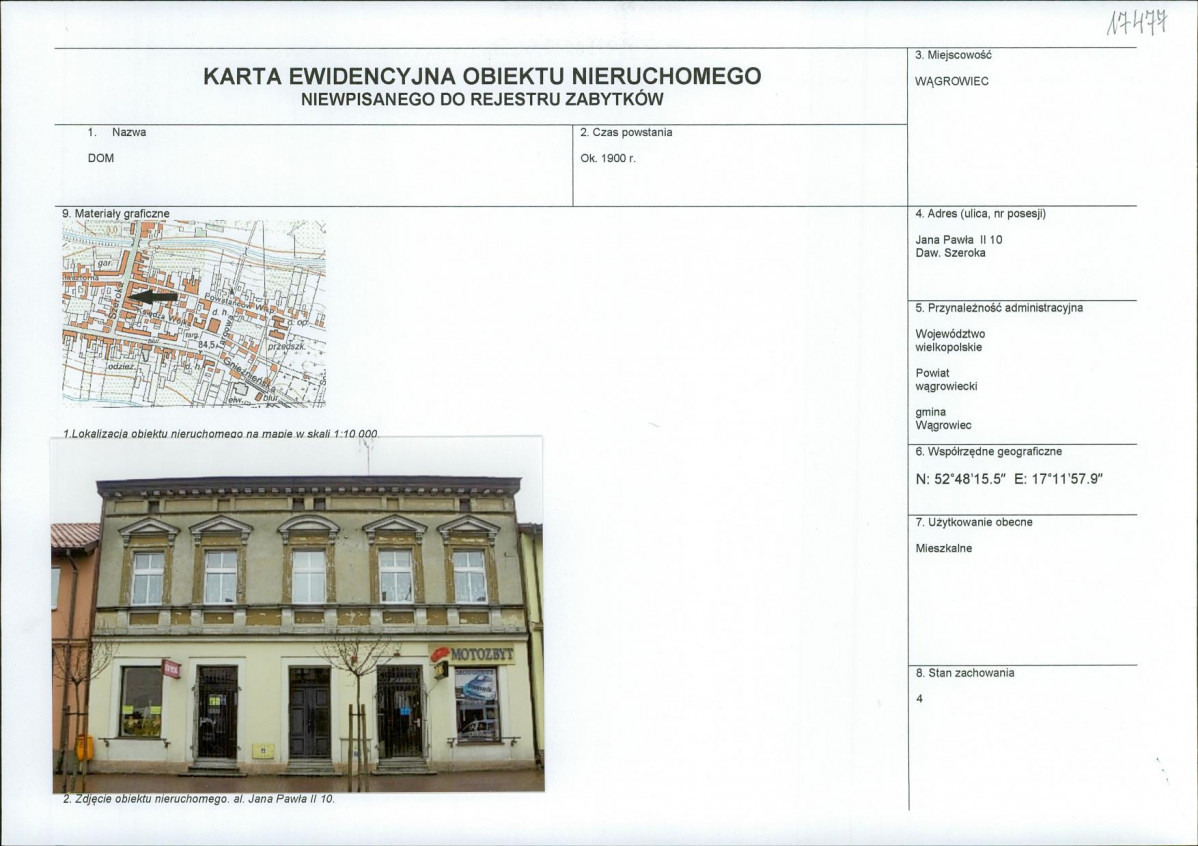Click the subtitle 'NIEWPISANEGO DO REJESTRU ZABYTKÓW'
1198x846 pixels.
(482, 99)
